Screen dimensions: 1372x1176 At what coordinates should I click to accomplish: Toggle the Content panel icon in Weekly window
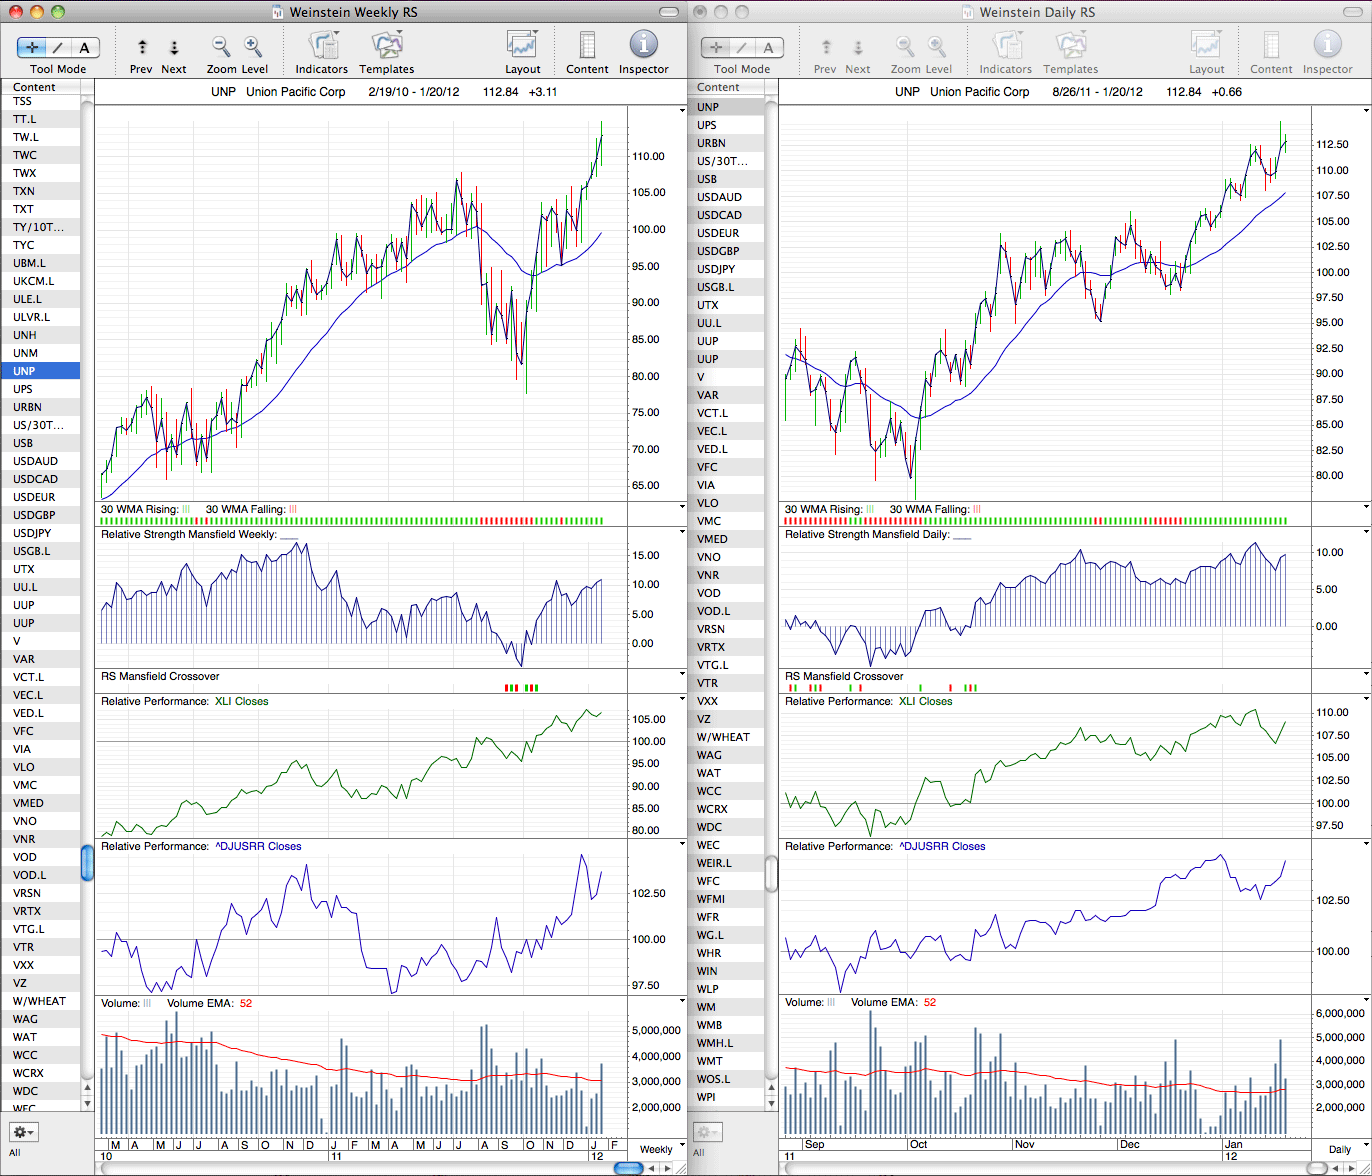587,45
